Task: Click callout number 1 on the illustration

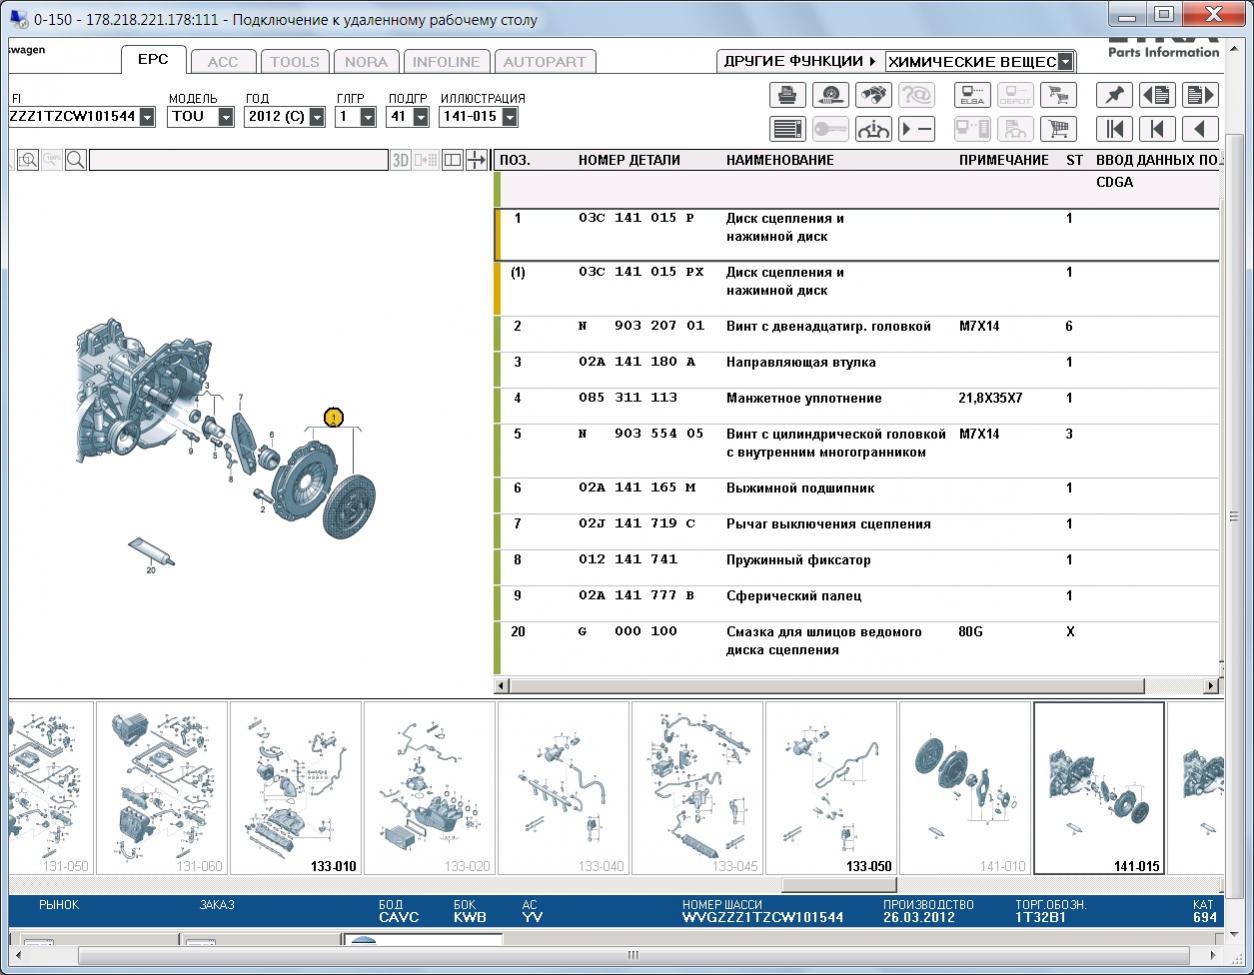Action: [333, 417]
